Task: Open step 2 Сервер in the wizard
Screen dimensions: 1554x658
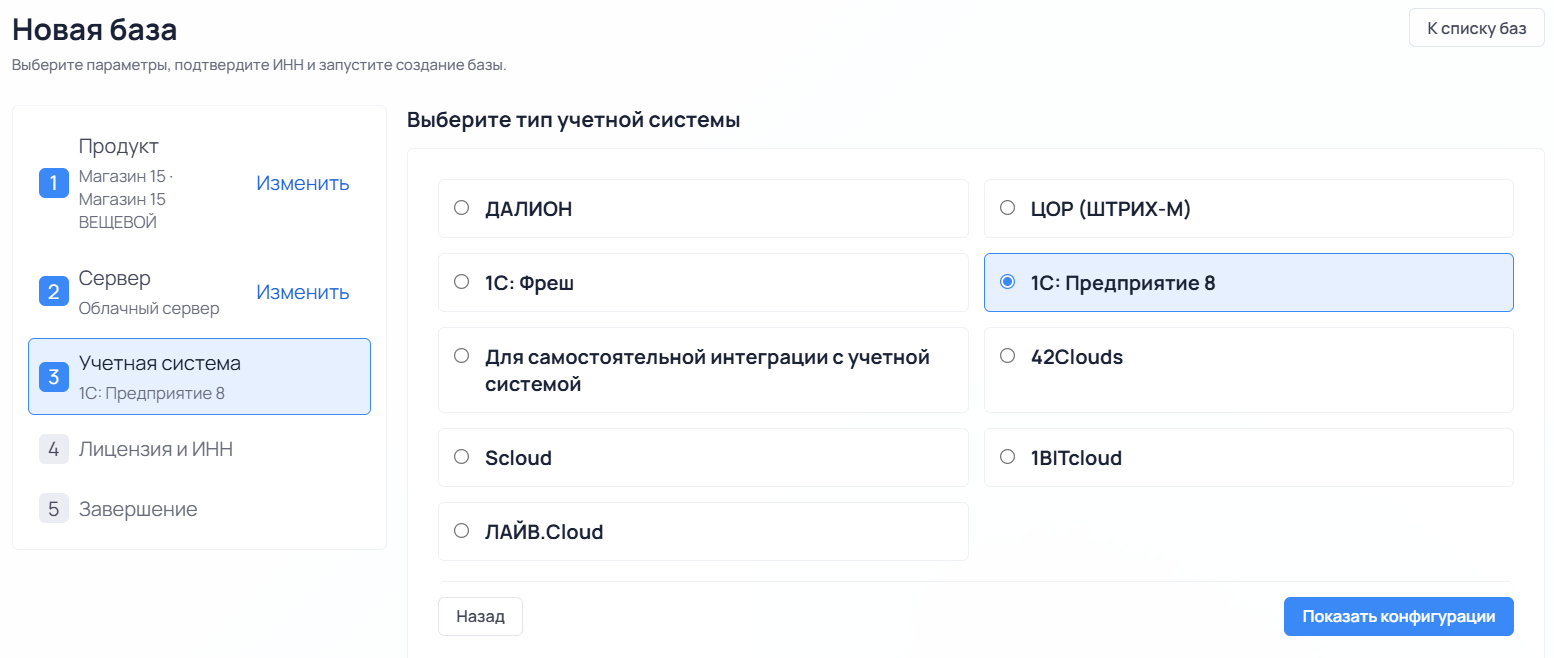Action: pos(200,292)
